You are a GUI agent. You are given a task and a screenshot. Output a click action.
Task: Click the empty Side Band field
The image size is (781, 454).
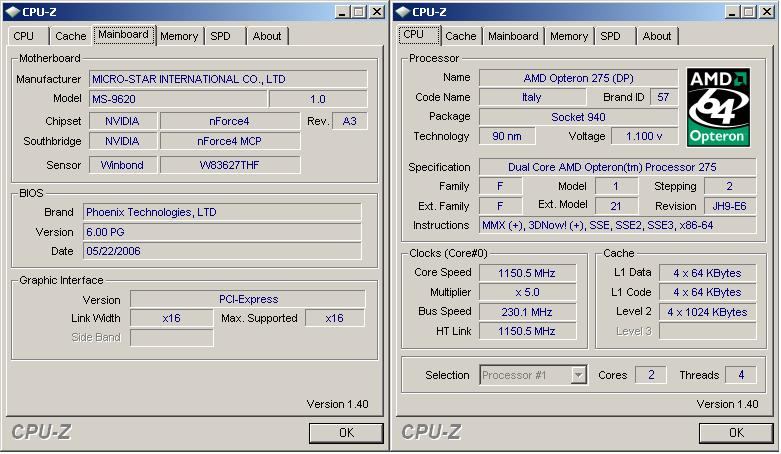(171, 337)
